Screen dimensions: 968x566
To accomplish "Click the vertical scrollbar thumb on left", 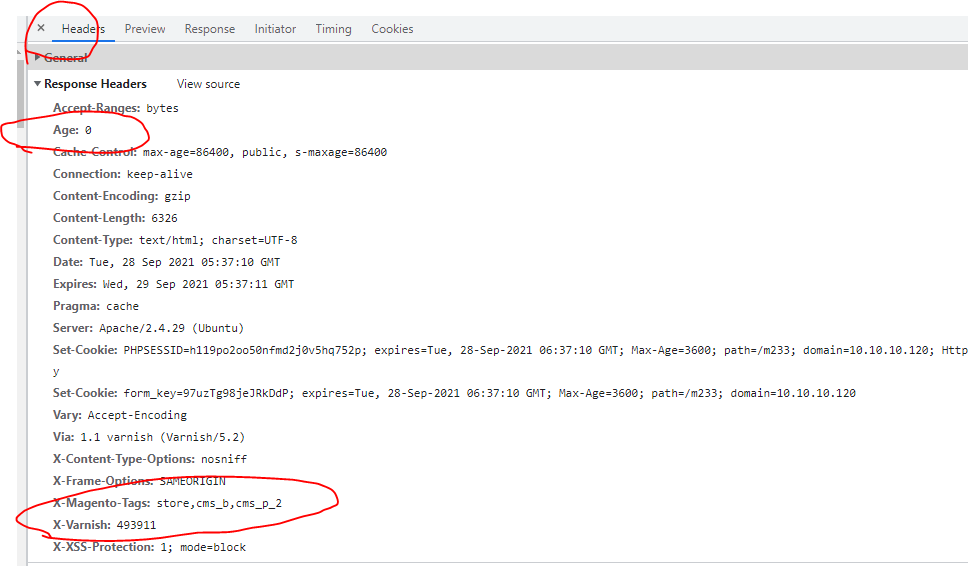I will click(20, 94).
